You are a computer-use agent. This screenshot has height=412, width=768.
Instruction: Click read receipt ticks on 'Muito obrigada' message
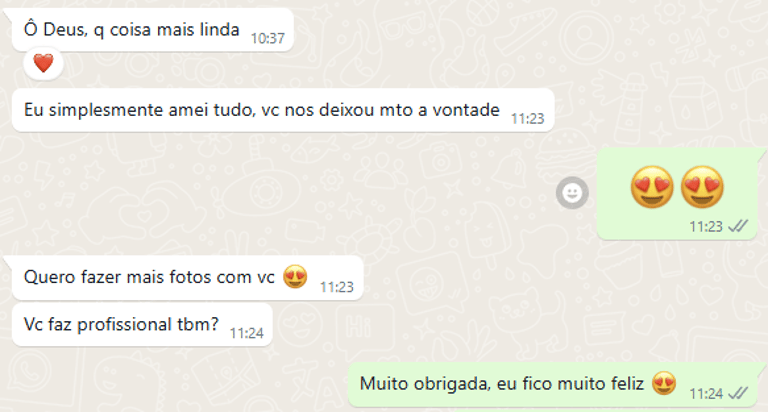(738, 393)
